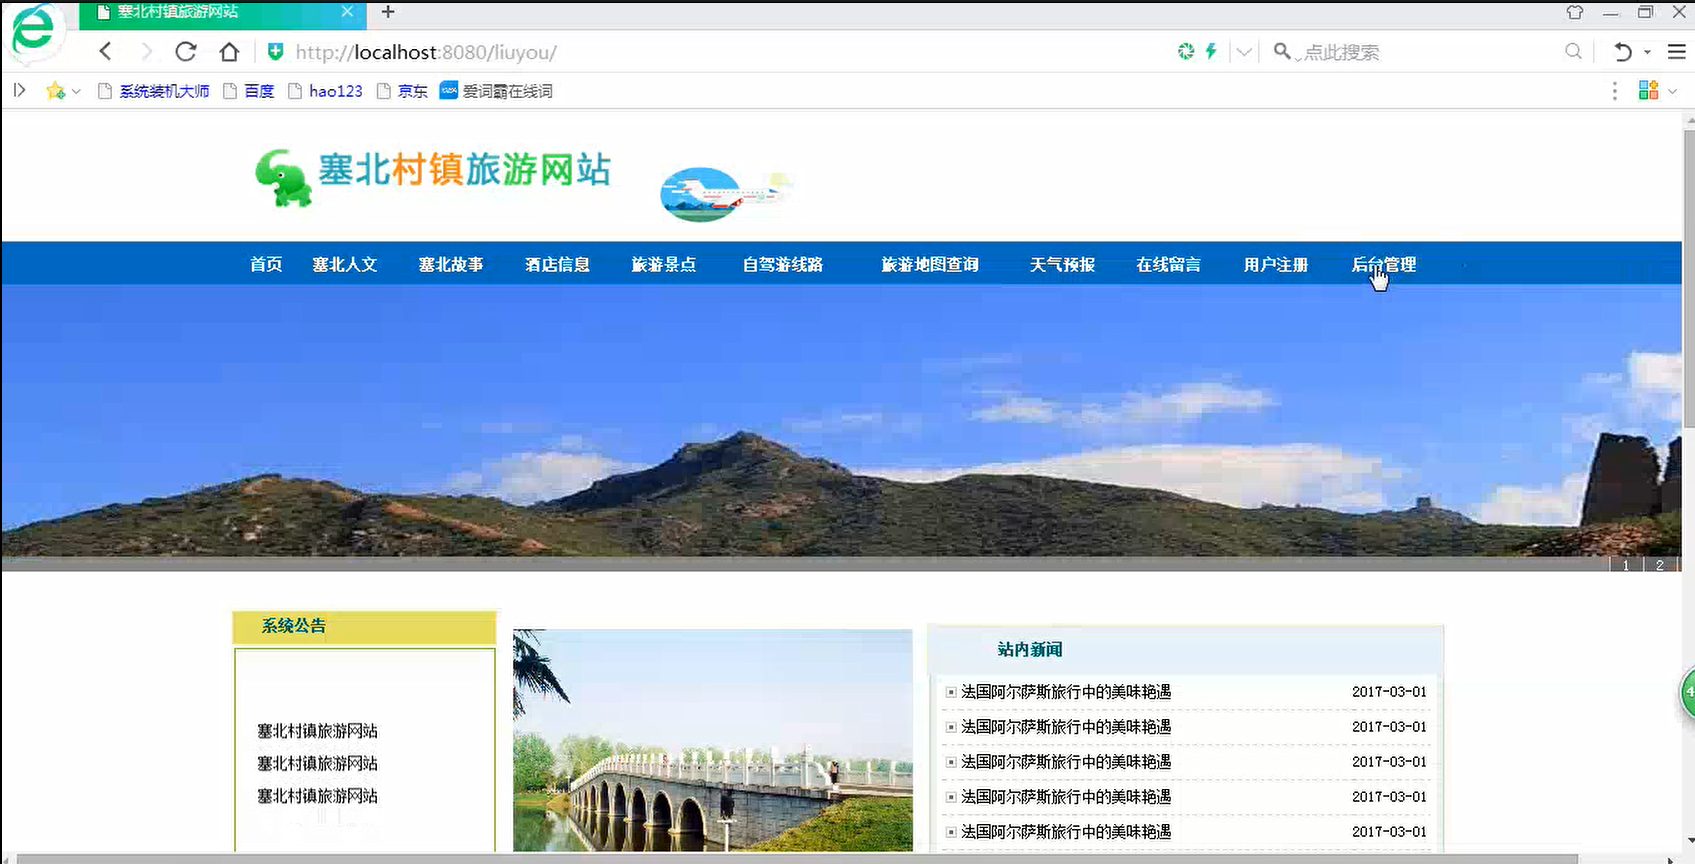Click the browser skin shirt icon
The height and width of the screenshot is (864, 1695).
(1575, 12)
